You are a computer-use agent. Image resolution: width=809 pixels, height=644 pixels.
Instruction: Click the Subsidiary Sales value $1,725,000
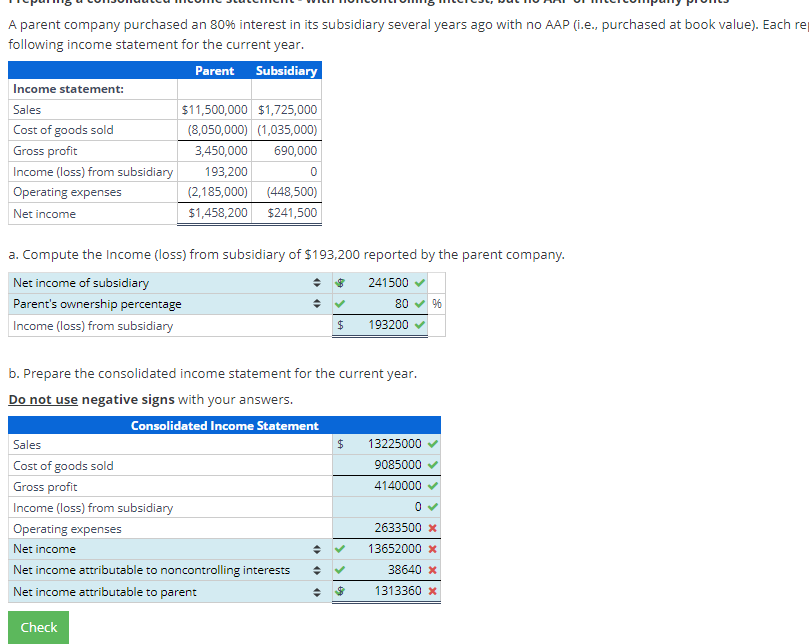pos(287,109)
